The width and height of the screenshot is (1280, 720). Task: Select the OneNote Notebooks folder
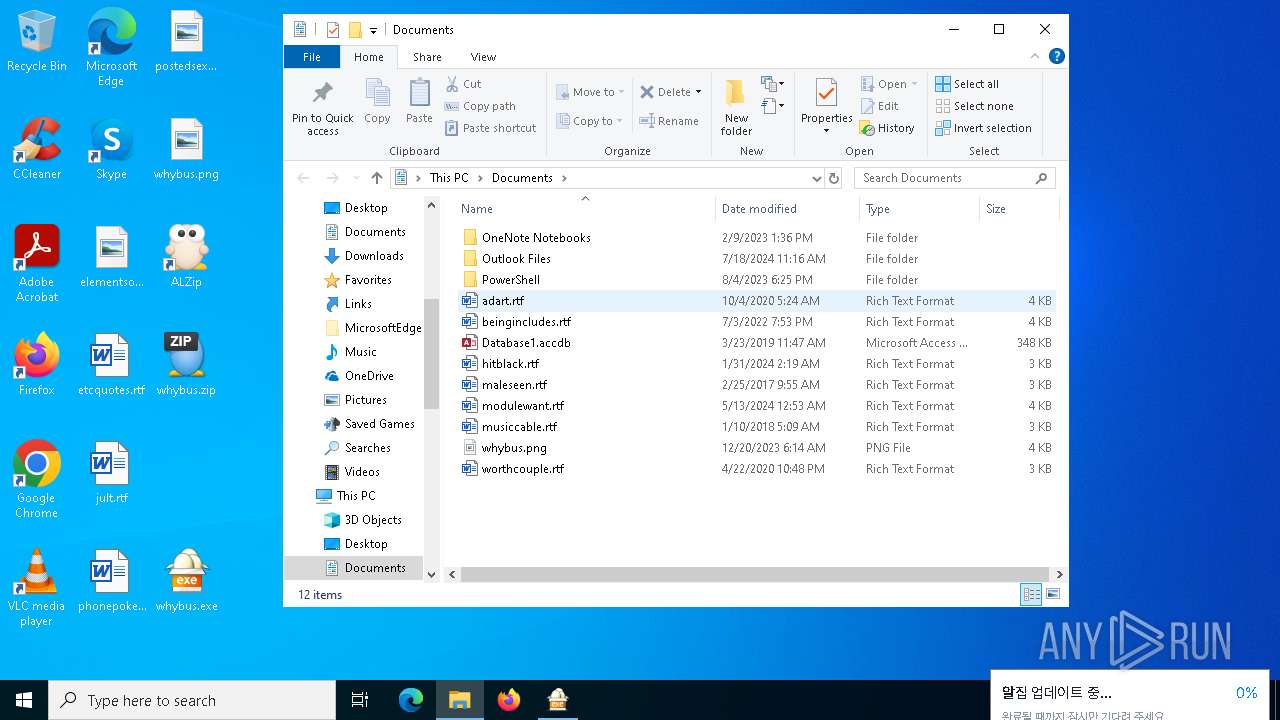[756, 238]
